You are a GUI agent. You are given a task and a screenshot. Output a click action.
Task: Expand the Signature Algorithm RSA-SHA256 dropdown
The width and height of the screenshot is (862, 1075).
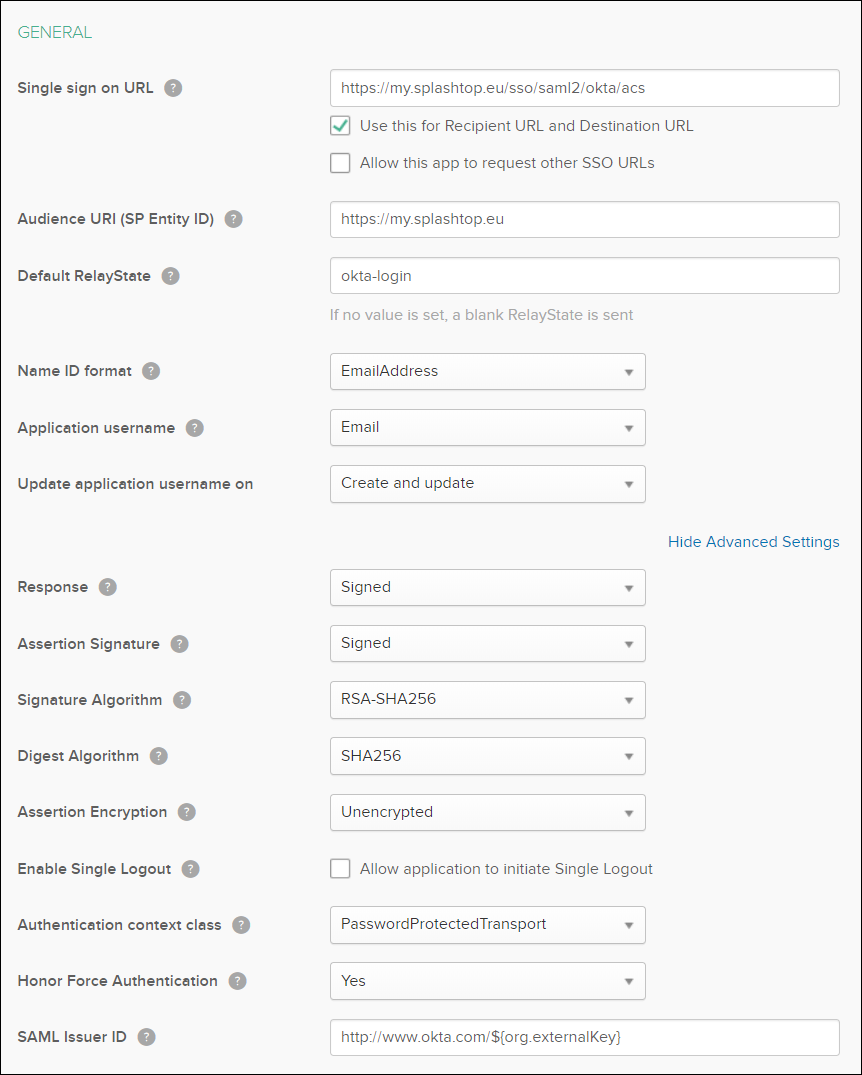click(x=488, y=700)
